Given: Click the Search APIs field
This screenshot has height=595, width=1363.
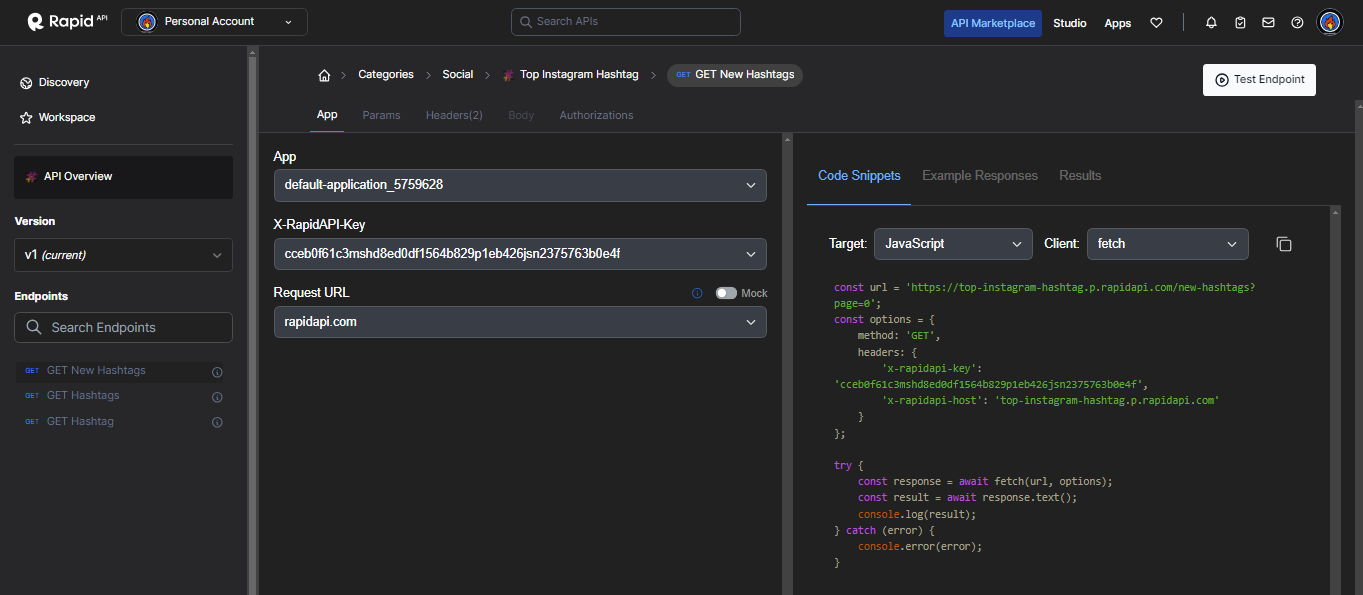Looking at the screenshot, I should coord(625,22).
